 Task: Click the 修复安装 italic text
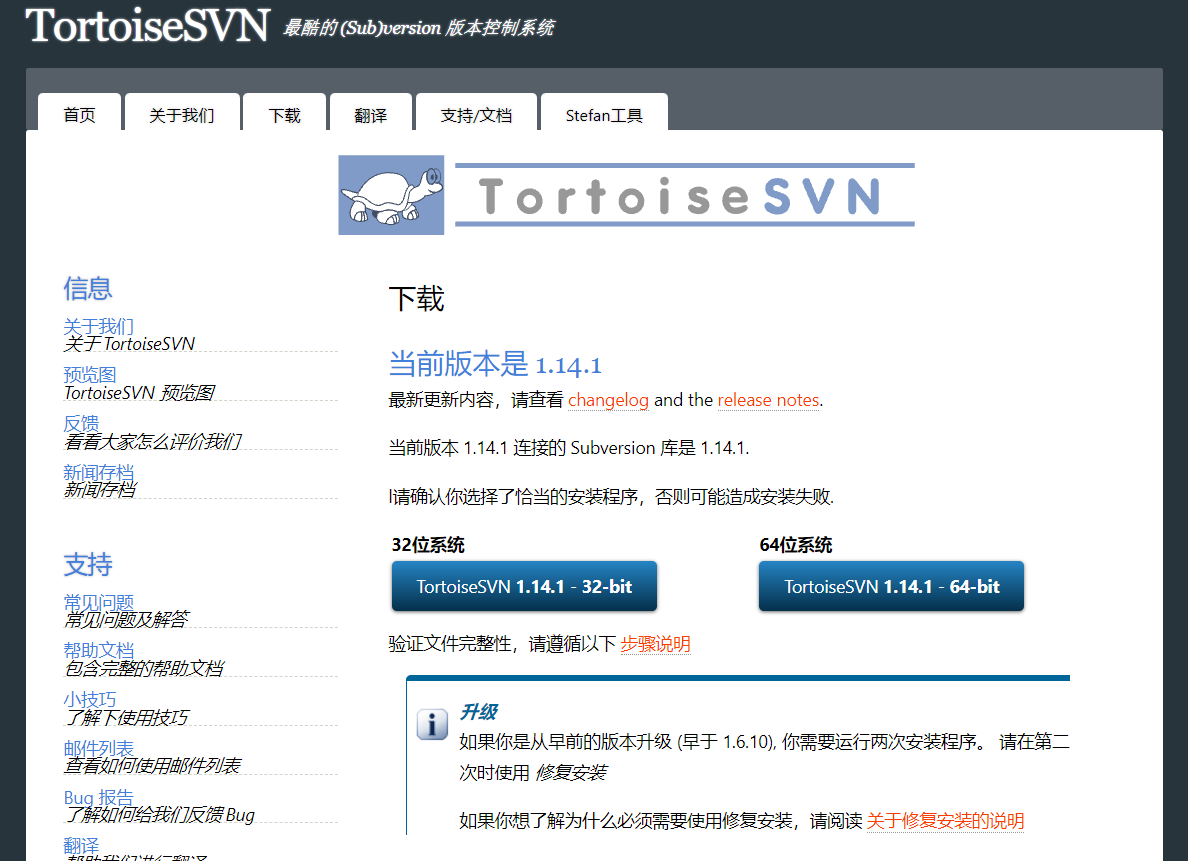click(571, 772)
